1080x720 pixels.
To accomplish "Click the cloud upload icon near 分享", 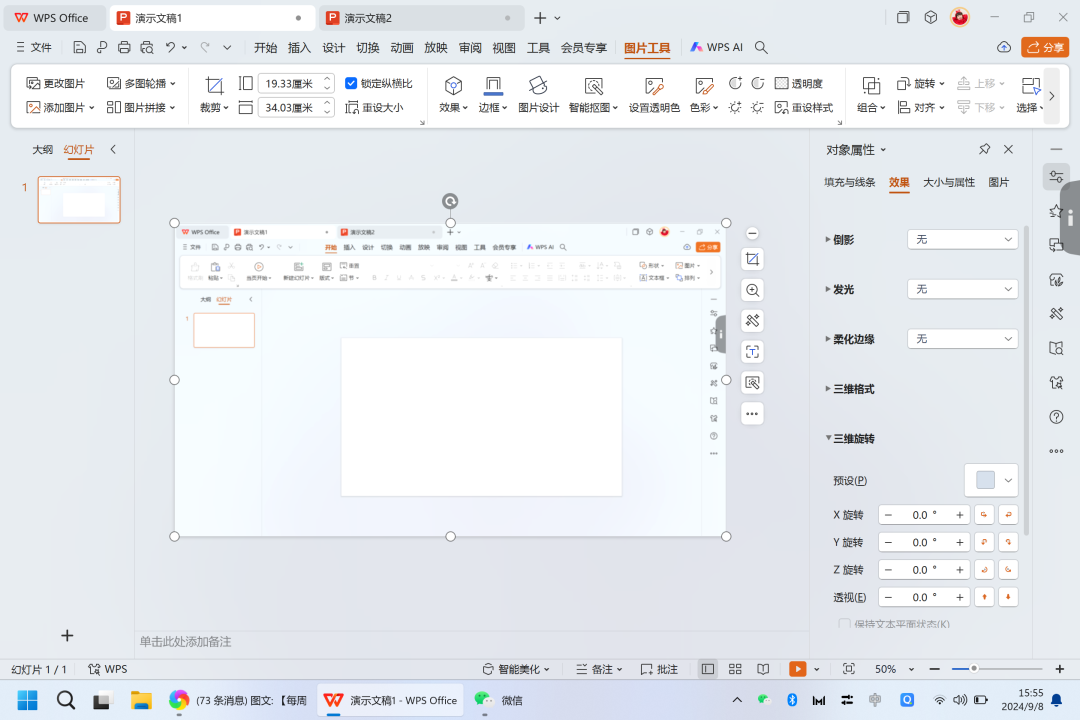I will (1004, 48).
